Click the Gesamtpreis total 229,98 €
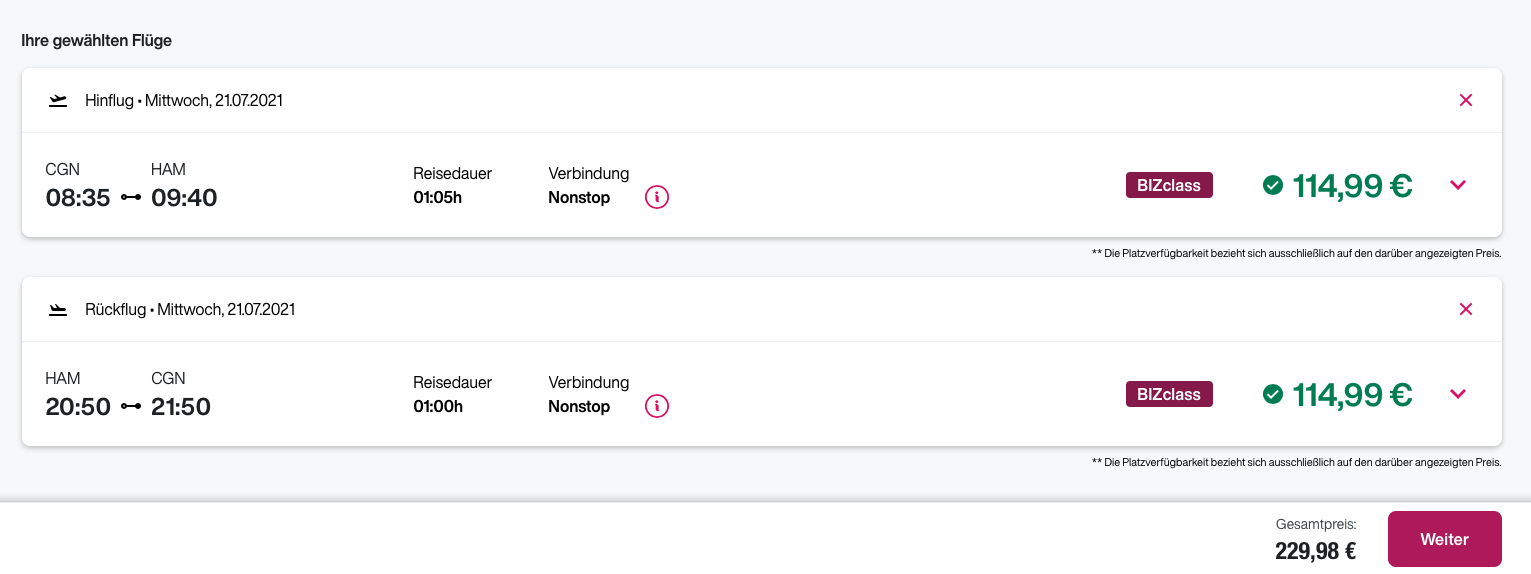The height and width of the screenshot is (574, 1531). pos(1315,551)
